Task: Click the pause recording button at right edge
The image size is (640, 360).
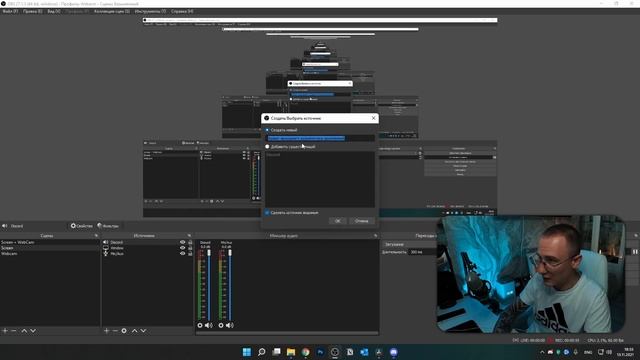Action: pos(635,252)
